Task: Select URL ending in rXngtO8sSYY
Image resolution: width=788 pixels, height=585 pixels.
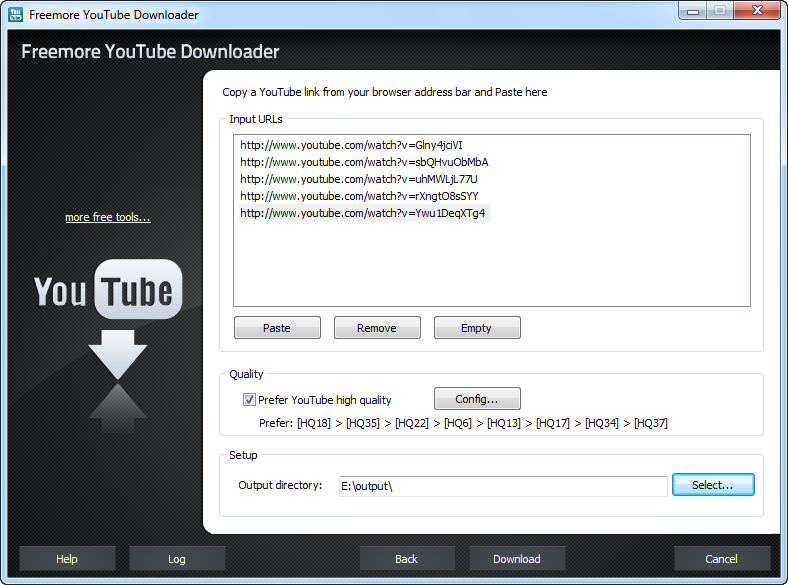Action: click(359, 196)
